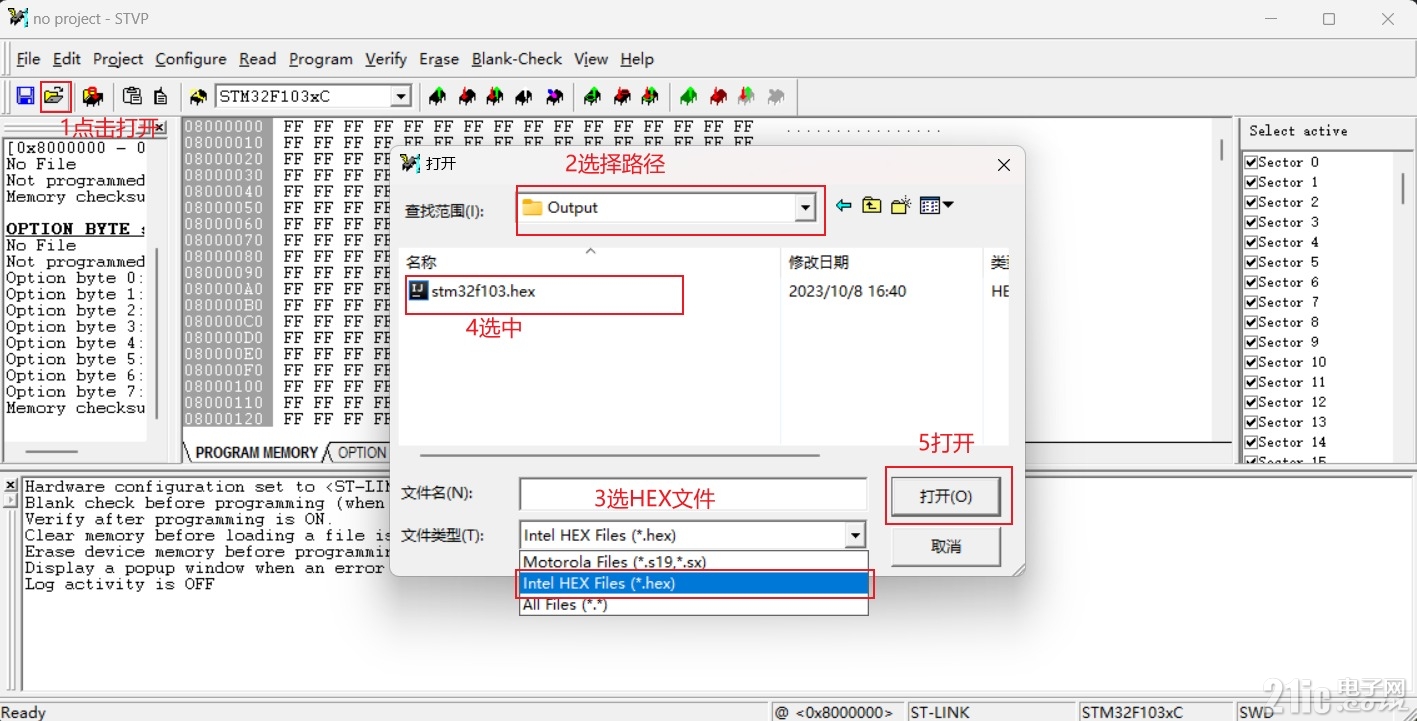The height and width of the screenshot is (721, 1417).
Task: Click the grayed-out gray chip toolbar icon
Action: pyautogui.click(x=775, y=96)
